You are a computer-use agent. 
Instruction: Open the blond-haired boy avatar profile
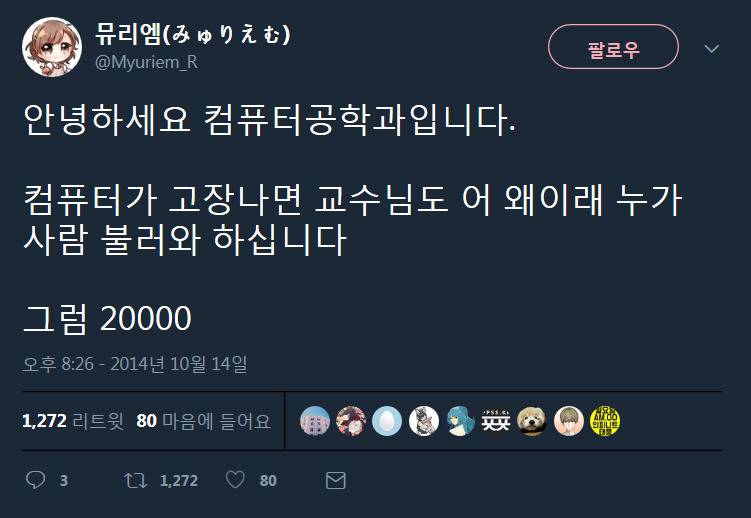pyautogui.click(x=569, y=421)
